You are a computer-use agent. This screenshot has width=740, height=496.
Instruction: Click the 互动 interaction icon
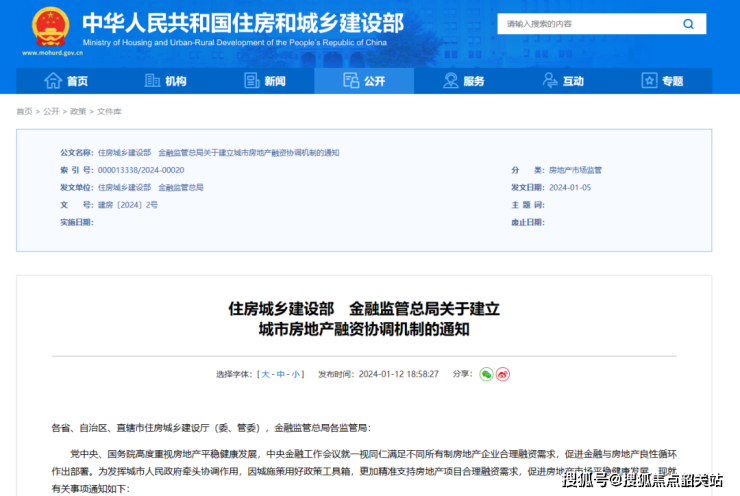(548, 81)
